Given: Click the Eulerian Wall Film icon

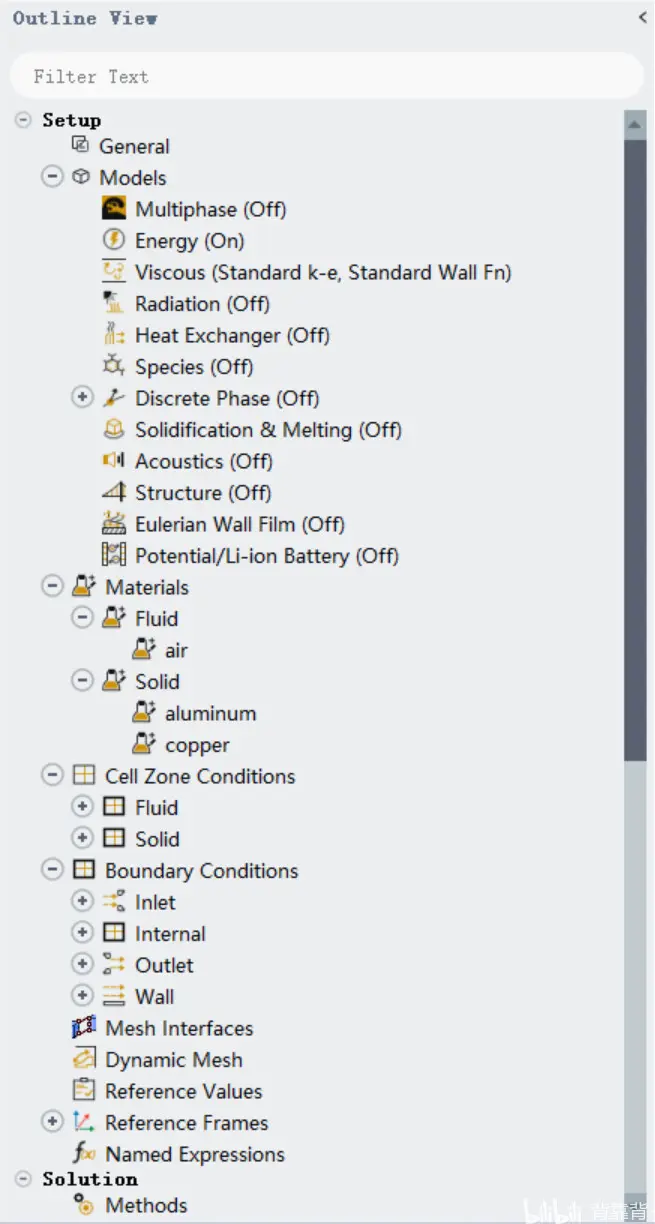Looking at the screenshot, I should point(114,524).
